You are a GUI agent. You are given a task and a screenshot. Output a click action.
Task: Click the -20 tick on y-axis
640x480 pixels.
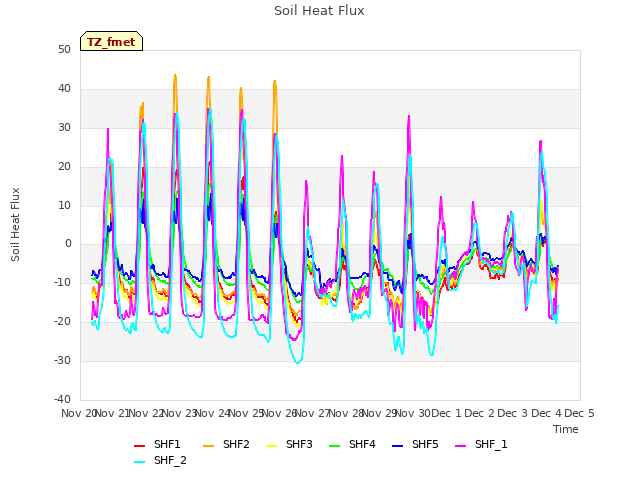[x=62, y=322]
